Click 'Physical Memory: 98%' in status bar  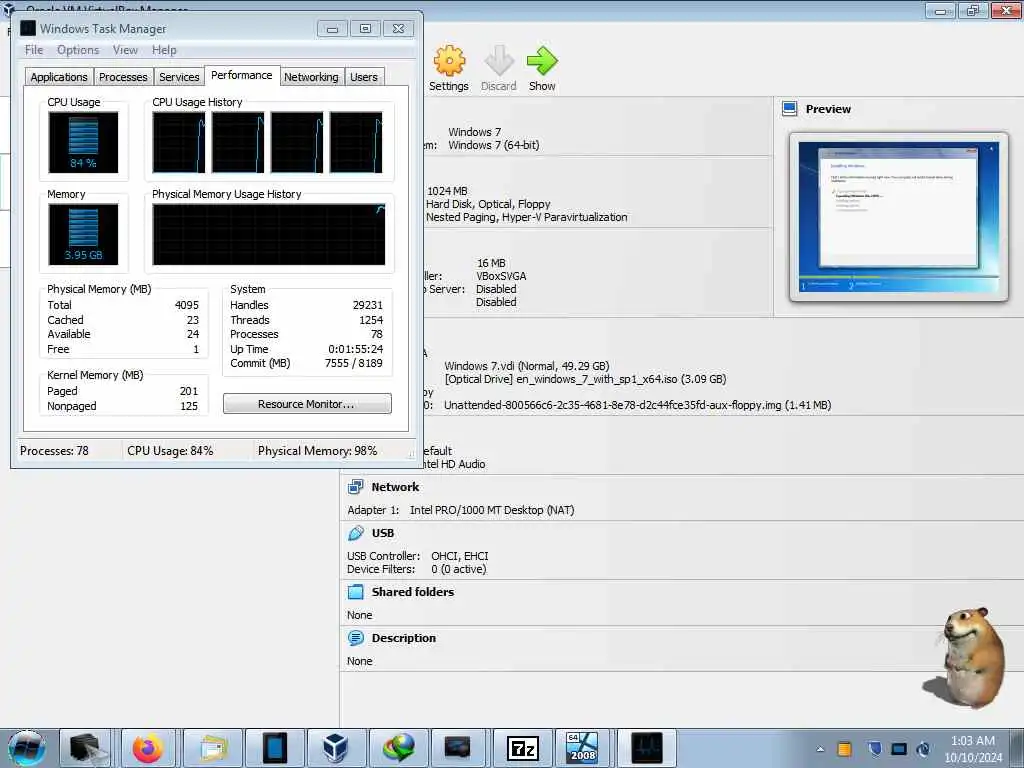(317, 451)
